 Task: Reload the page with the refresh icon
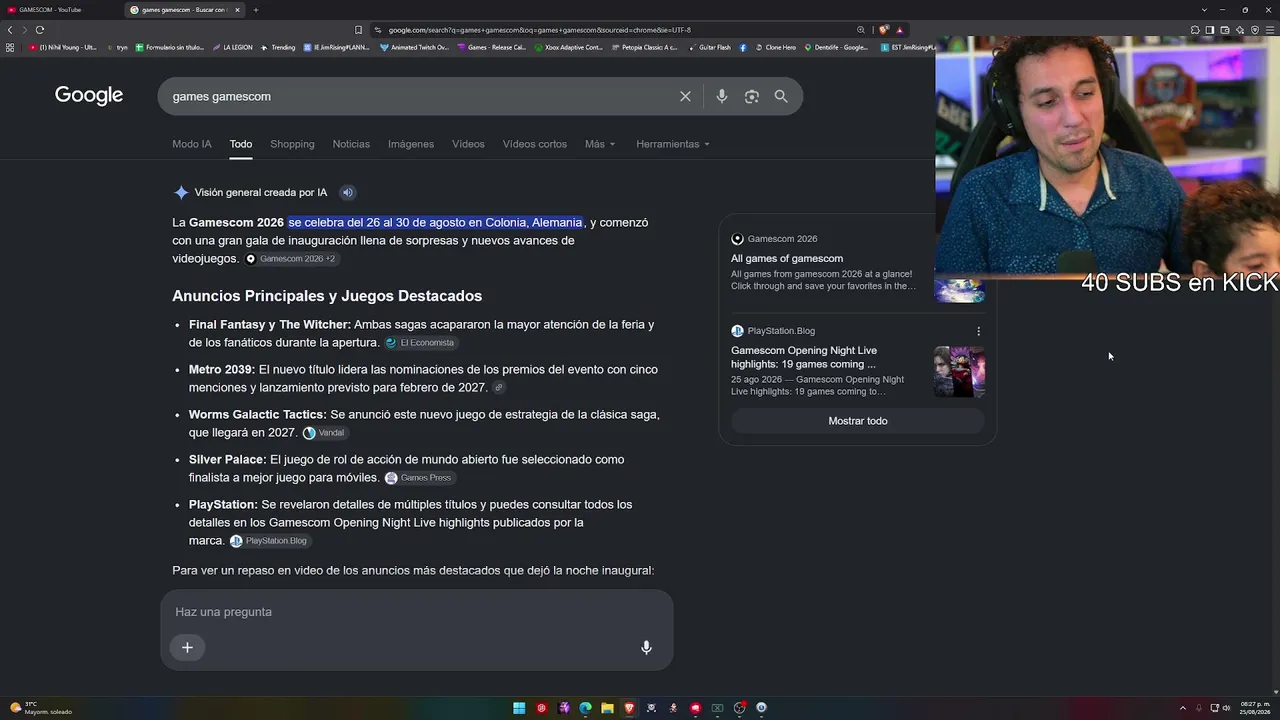pyautogui.click(x=40, y=30)
